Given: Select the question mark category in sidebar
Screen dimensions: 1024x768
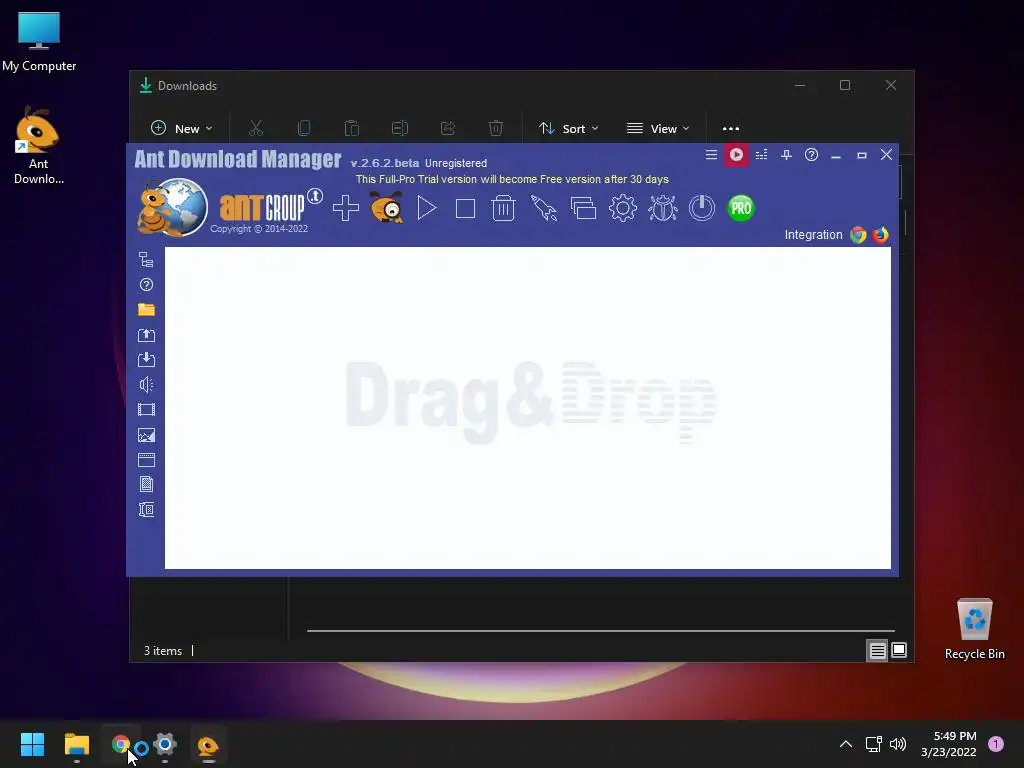Looking at the screenshot, I should [146, 285].
